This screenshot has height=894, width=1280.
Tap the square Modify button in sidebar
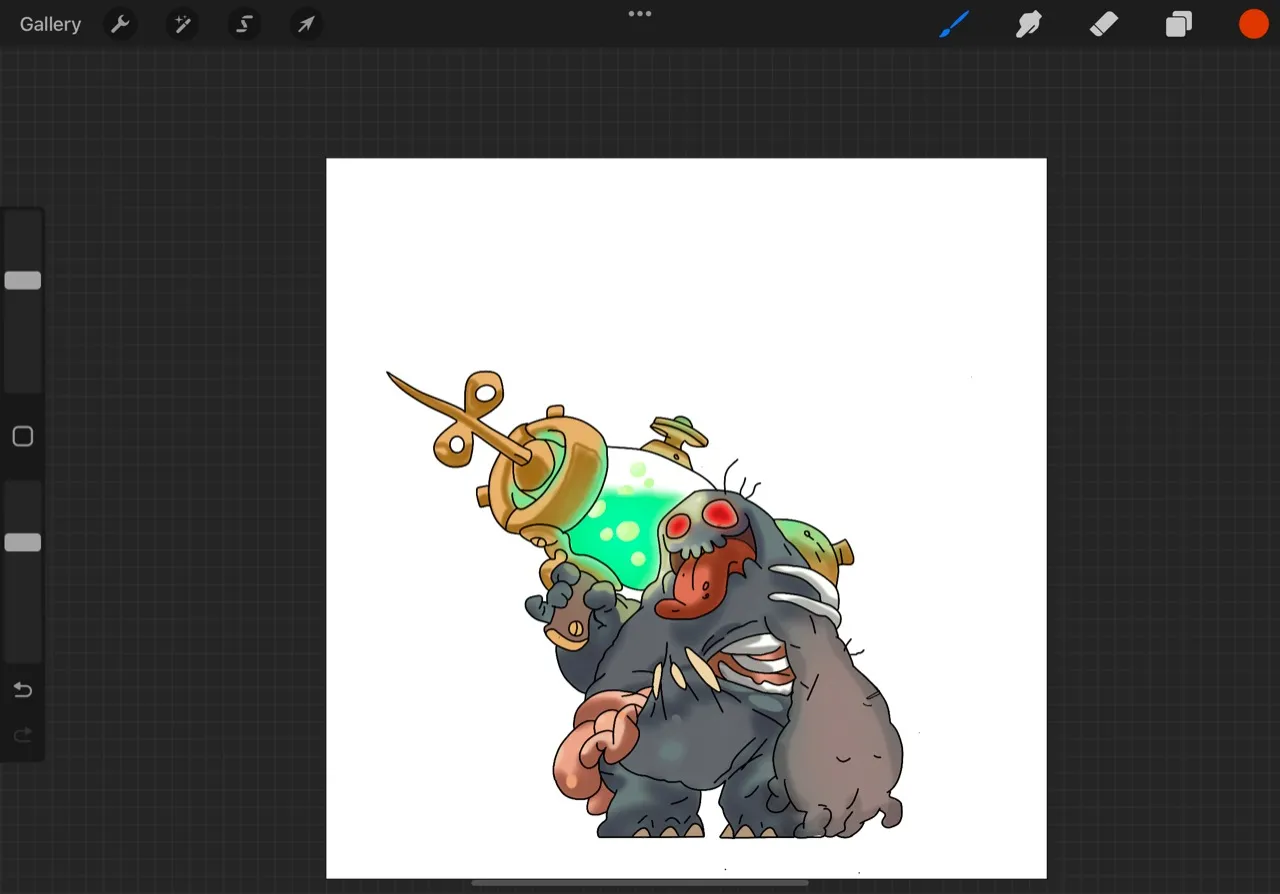pyautogui.click(x=23, y=437)
